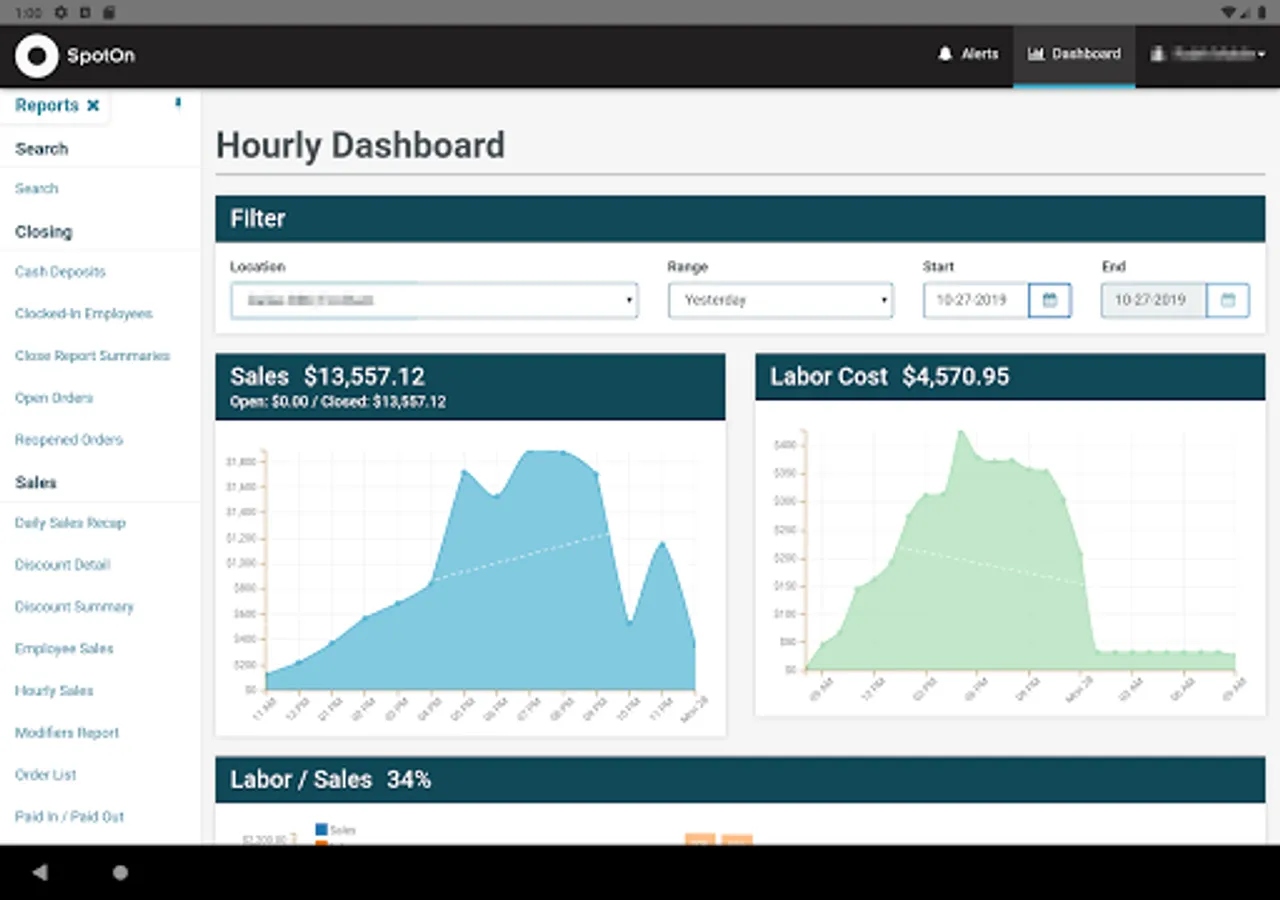The height and width of the screenshot is (900, 1280).
Task: Open the Range dropdown showing Yesterday
Action: [x=781, y=300]
